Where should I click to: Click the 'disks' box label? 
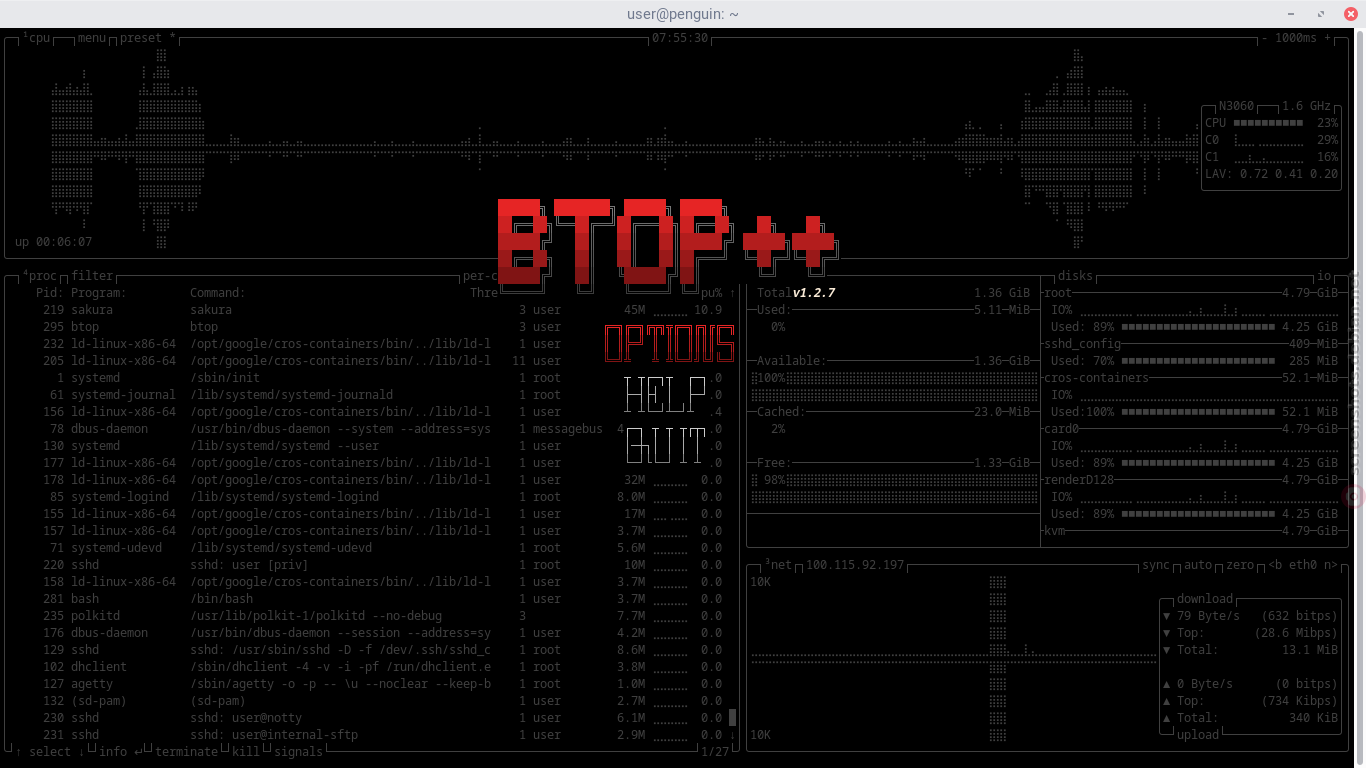(1075, 276)
